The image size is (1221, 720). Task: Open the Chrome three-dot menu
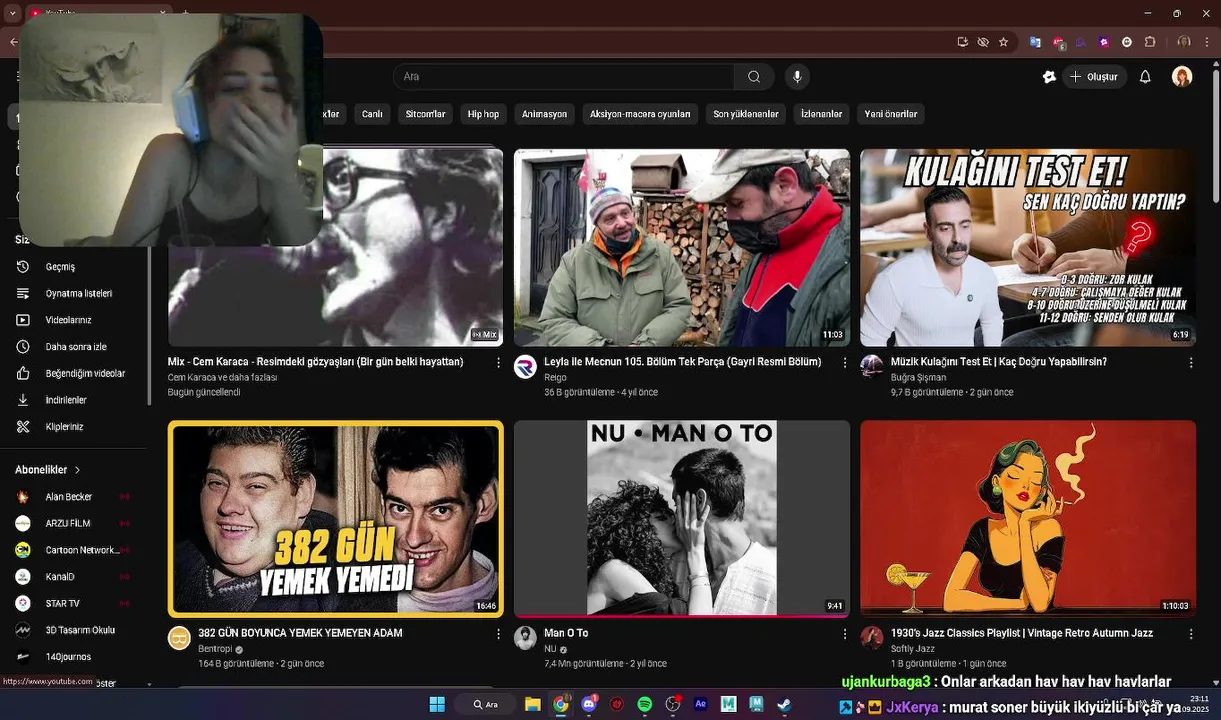point(1207,42)
